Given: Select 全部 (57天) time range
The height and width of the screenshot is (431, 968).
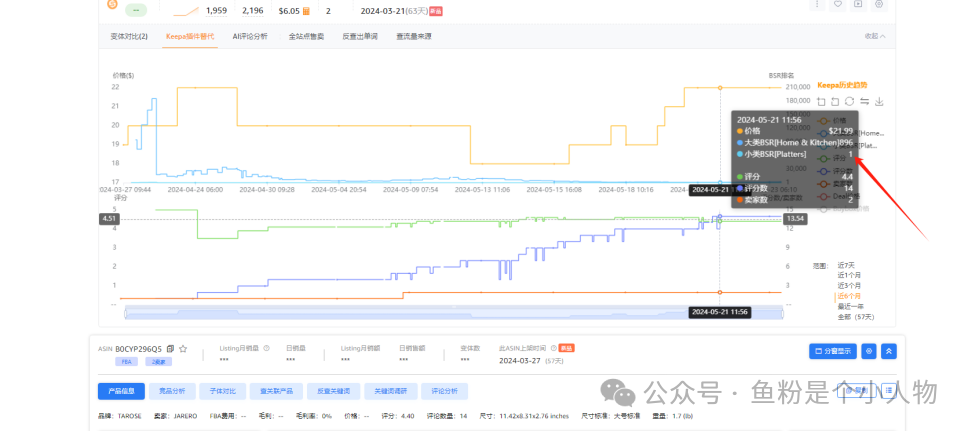Looking at the screenshot, I should click(857, 317).
